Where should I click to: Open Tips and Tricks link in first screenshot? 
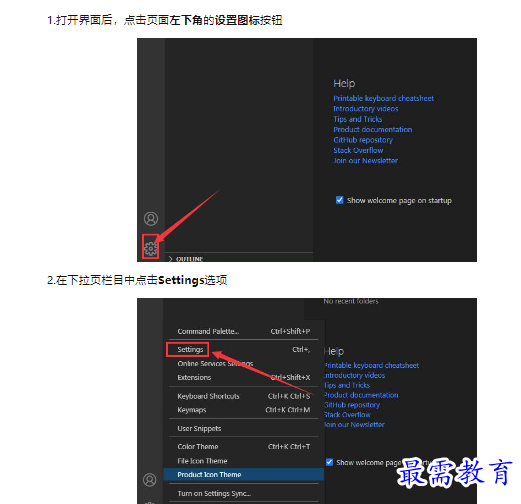[x=358, y=119]
